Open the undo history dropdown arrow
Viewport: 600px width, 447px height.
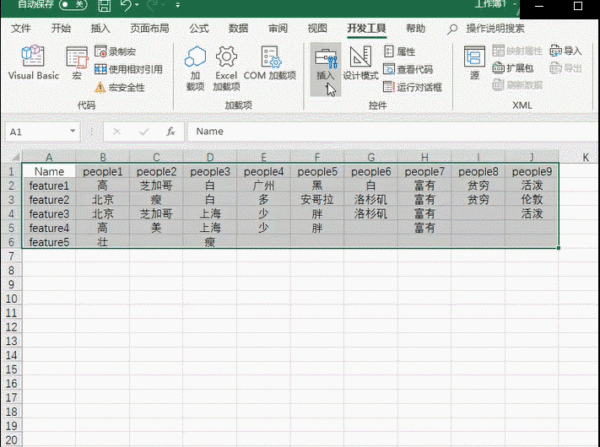pos(137,5)
